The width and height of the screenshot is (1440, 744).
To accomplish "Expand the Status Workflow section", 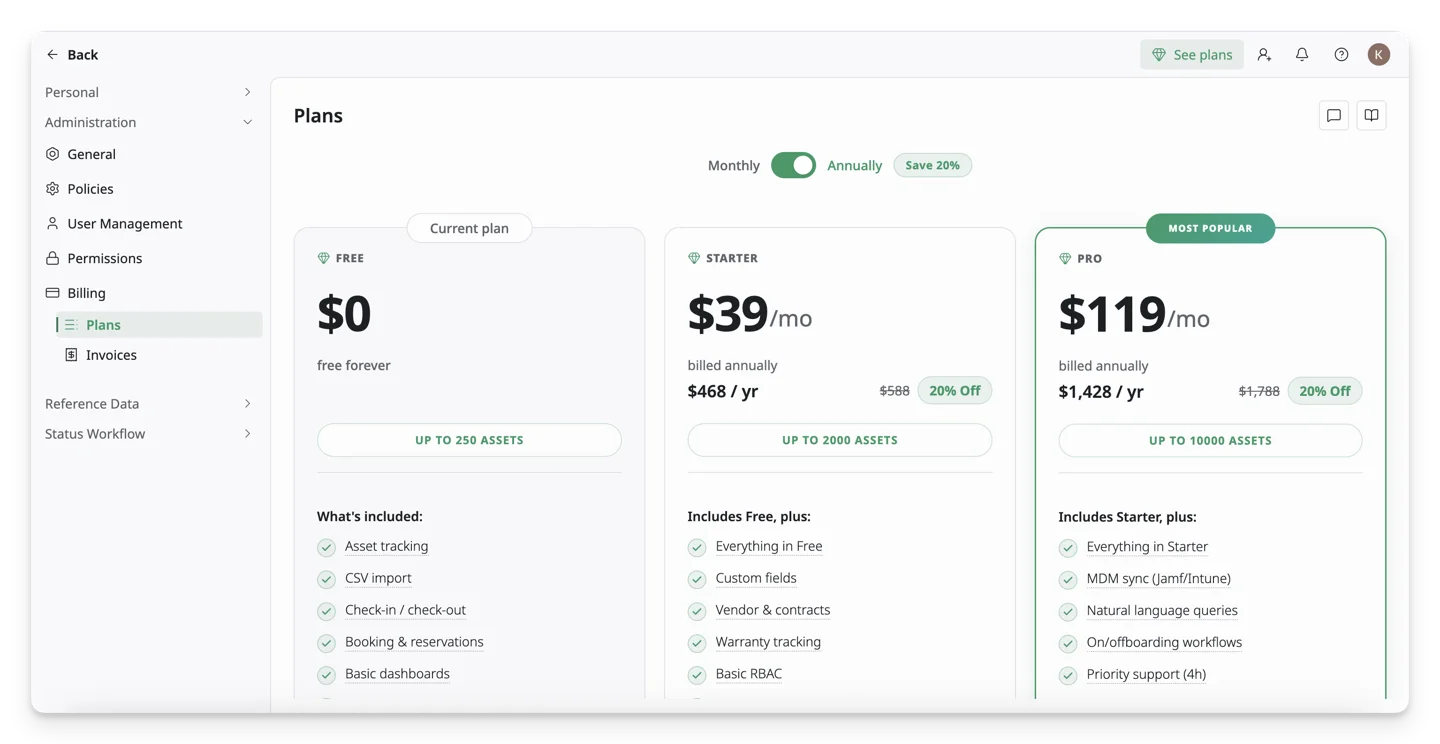I will pos(149,434).
